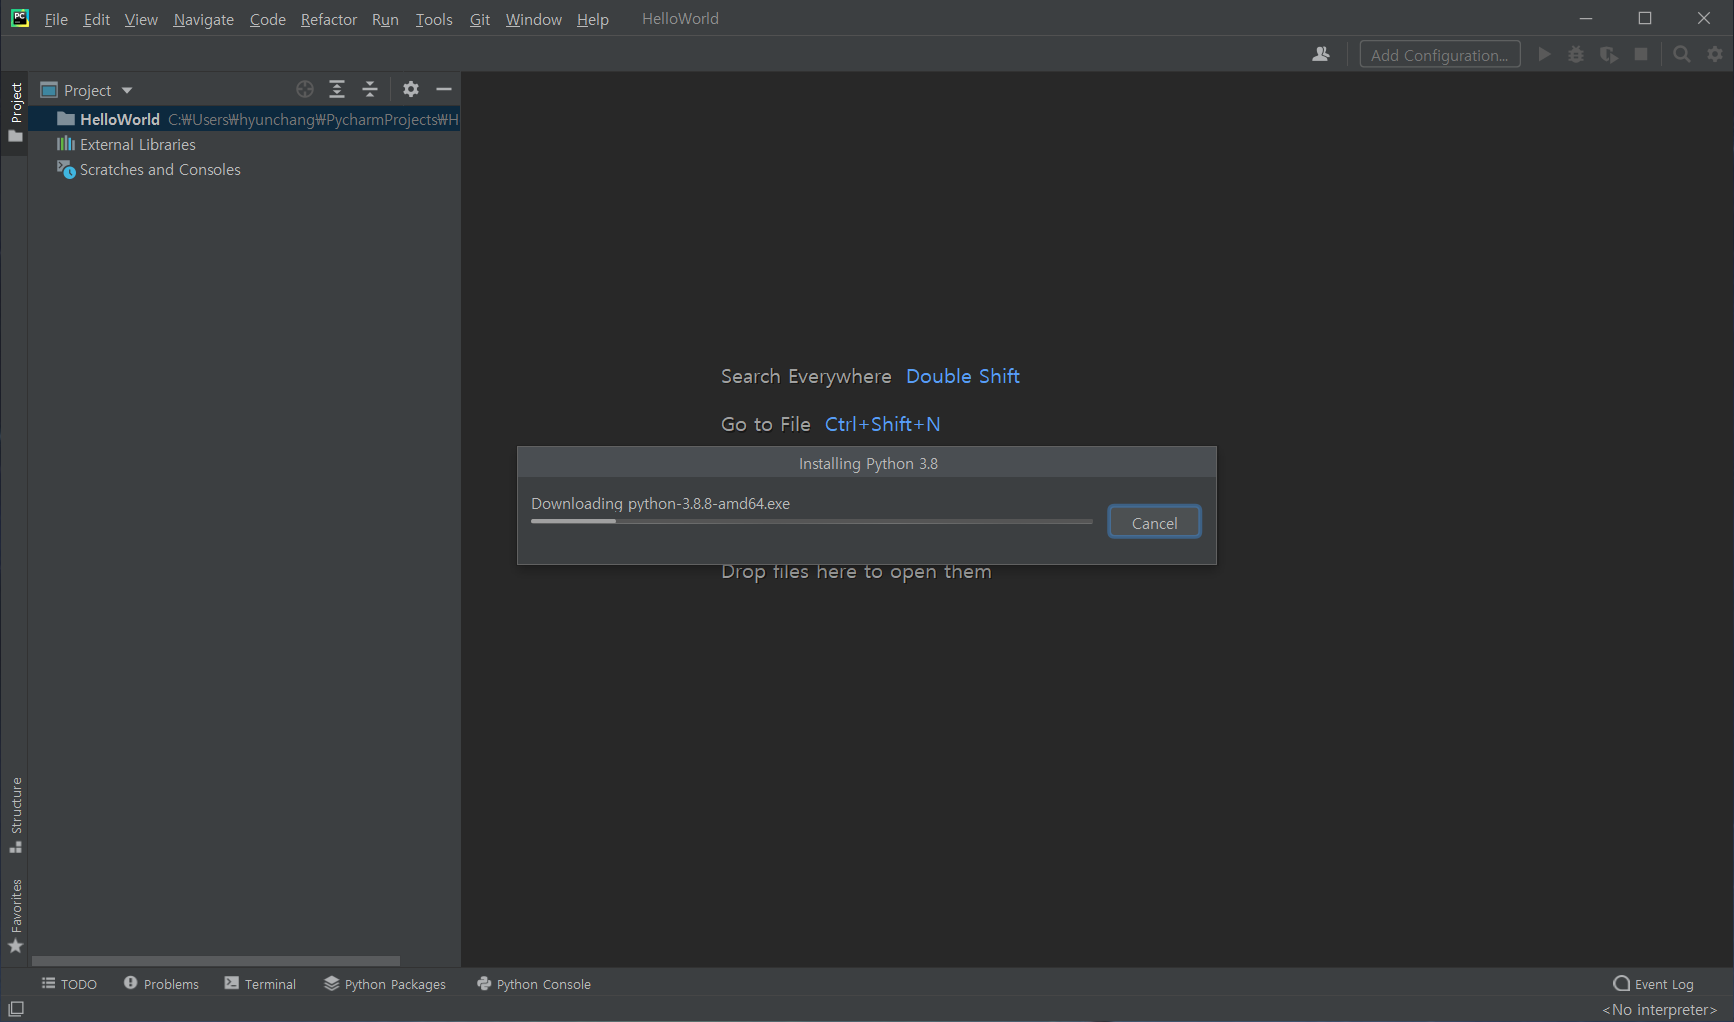Open the Run menu
Image resolution: width=1734 pixels, height=1022 pixels.
[385, 19]
